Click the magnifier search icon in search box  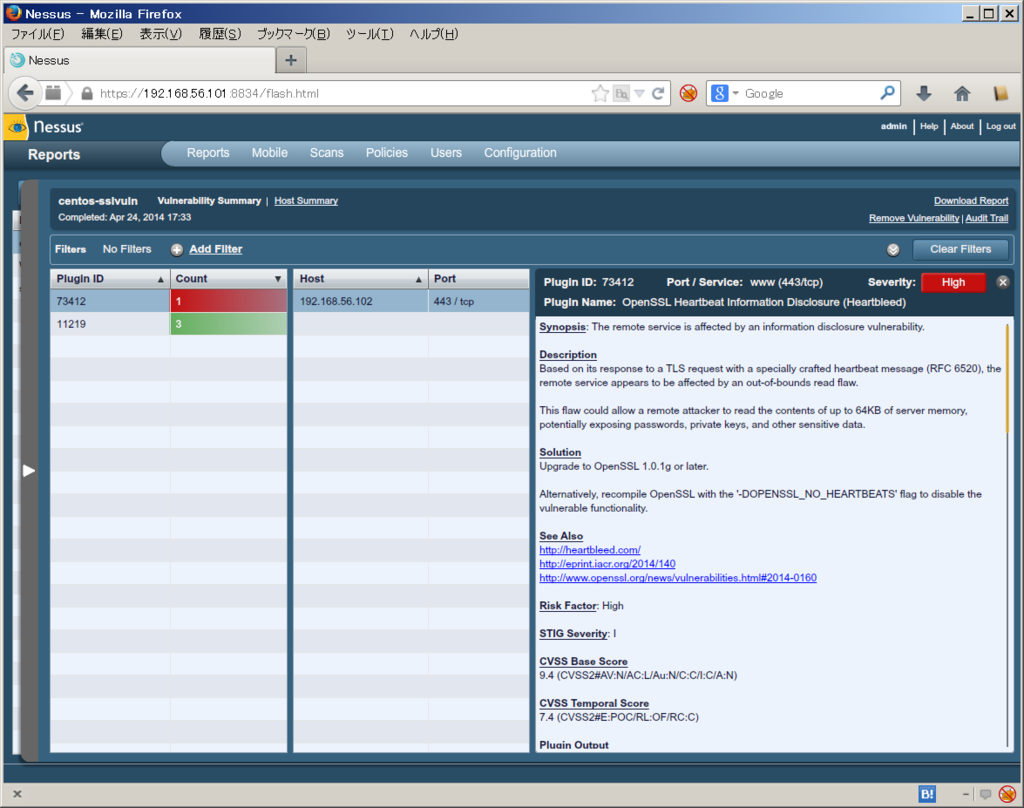pos(887,93)
